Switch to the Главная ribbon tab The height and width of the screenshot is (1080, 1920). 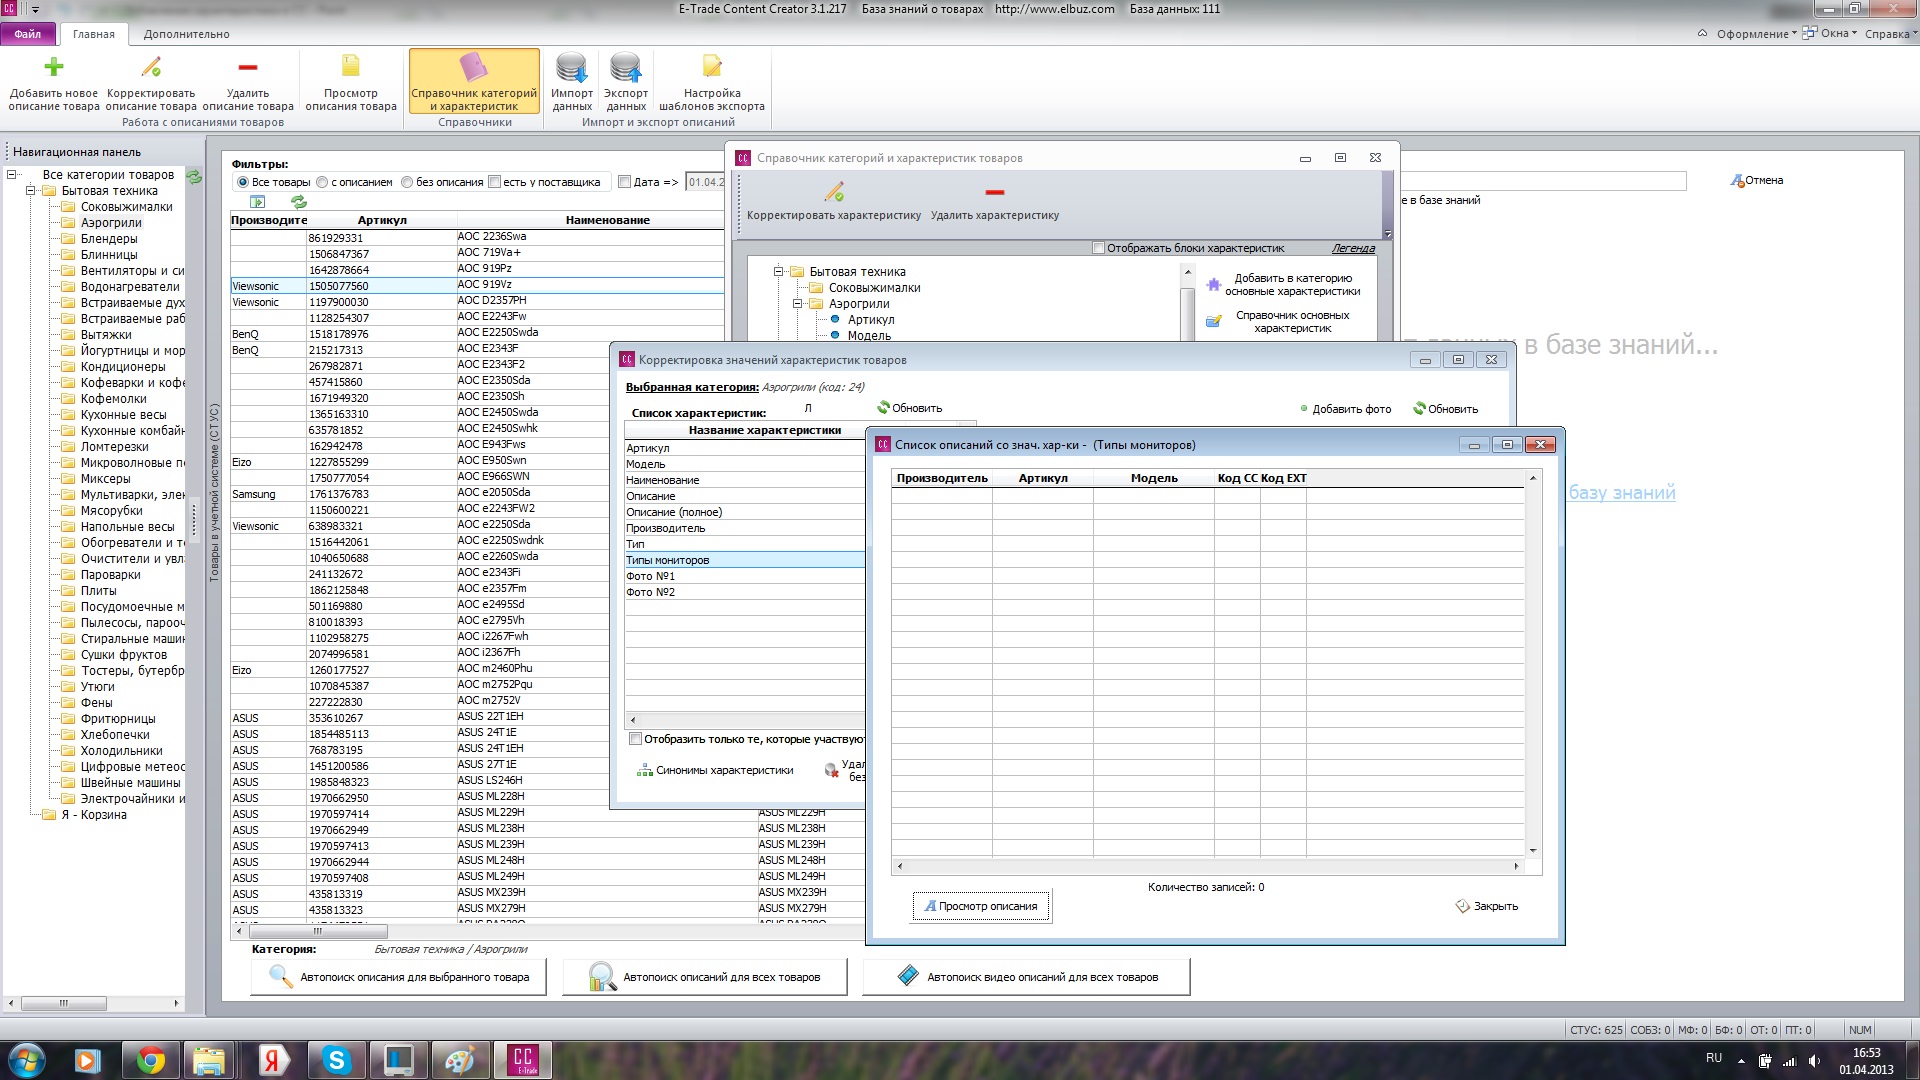(x=94, y=34)
